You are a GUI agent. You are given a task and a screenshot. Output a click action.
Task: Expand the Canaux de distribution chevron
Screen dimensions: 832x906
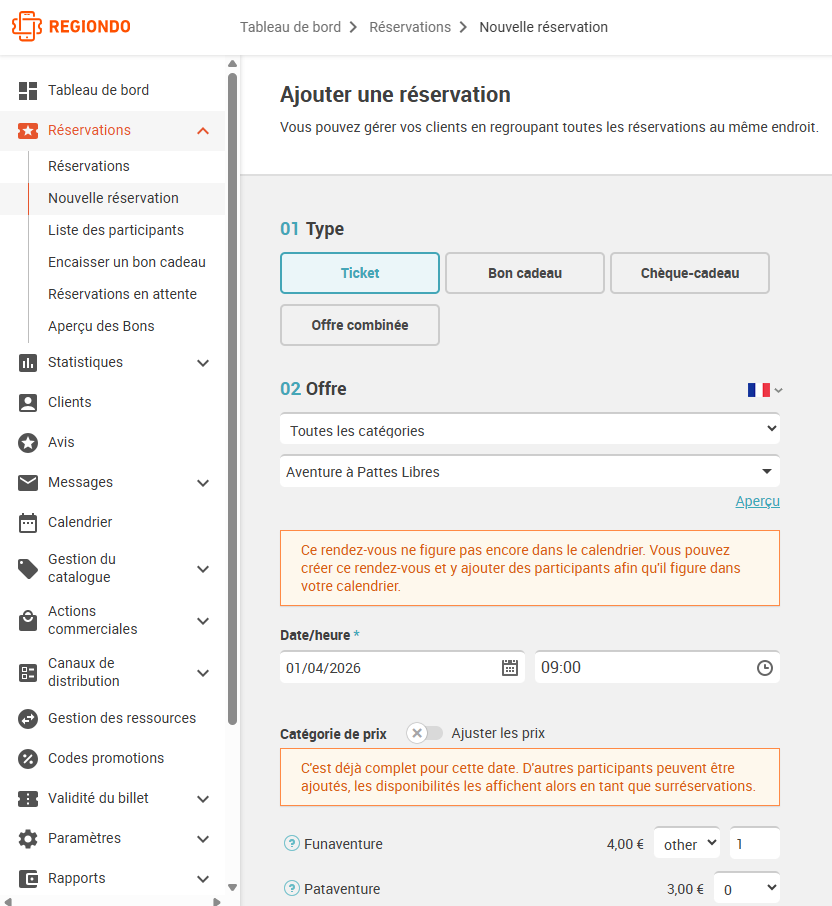point(203,673)
